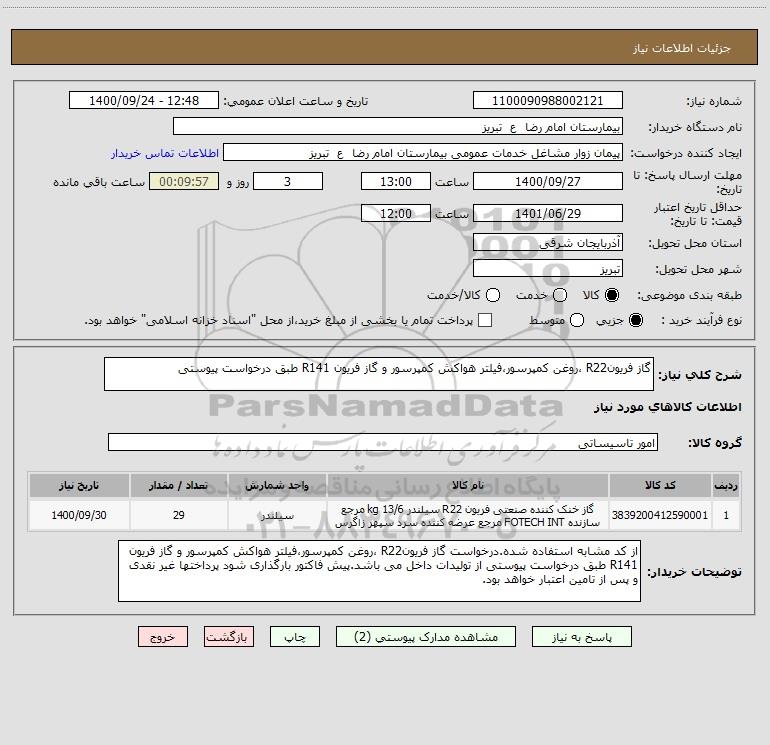Image resolution: width=770 pixels, height=745 pixels.
Task: Toggle the اسناد خزانه اسلامی payment checkbox
Action: coord(485,320)
